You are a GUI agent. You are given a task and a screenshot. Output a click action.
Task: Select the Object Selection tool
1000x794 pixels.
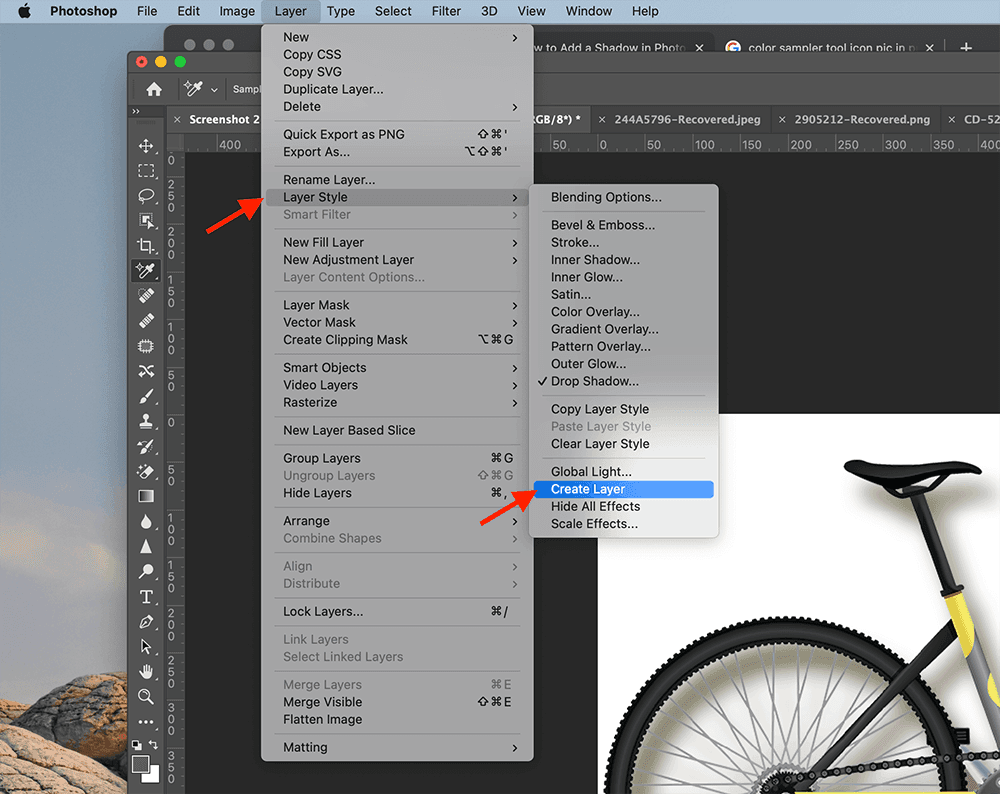click(146, 221)
